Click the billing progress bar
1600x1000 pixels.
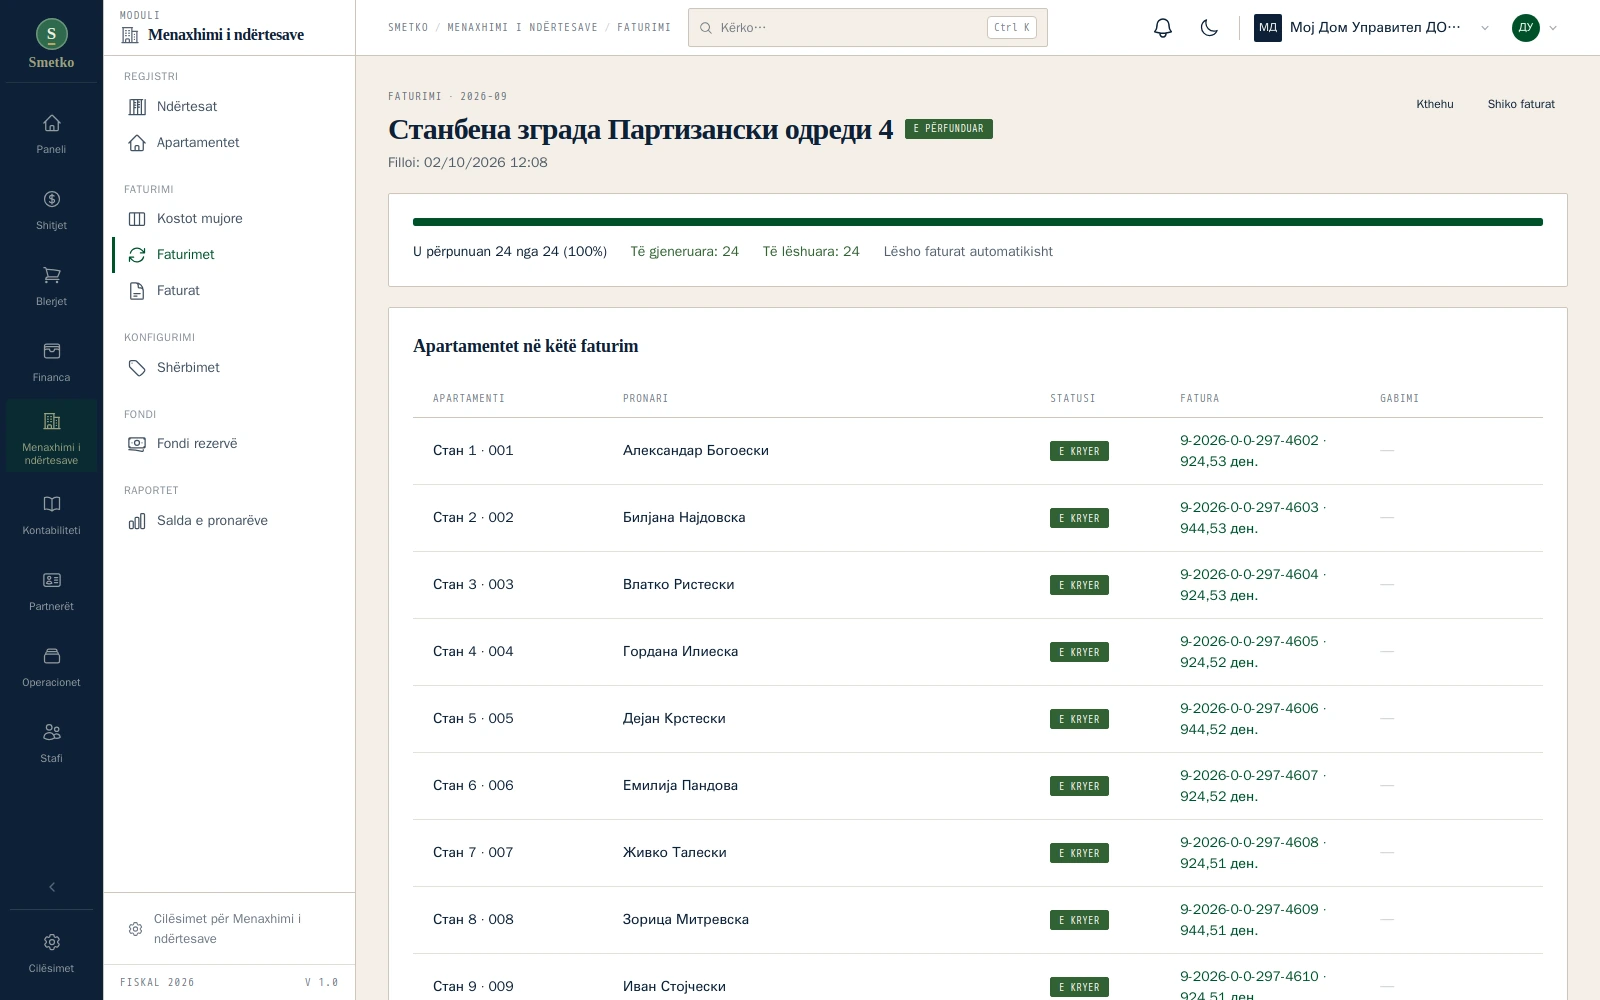click(x=978, y=222)
